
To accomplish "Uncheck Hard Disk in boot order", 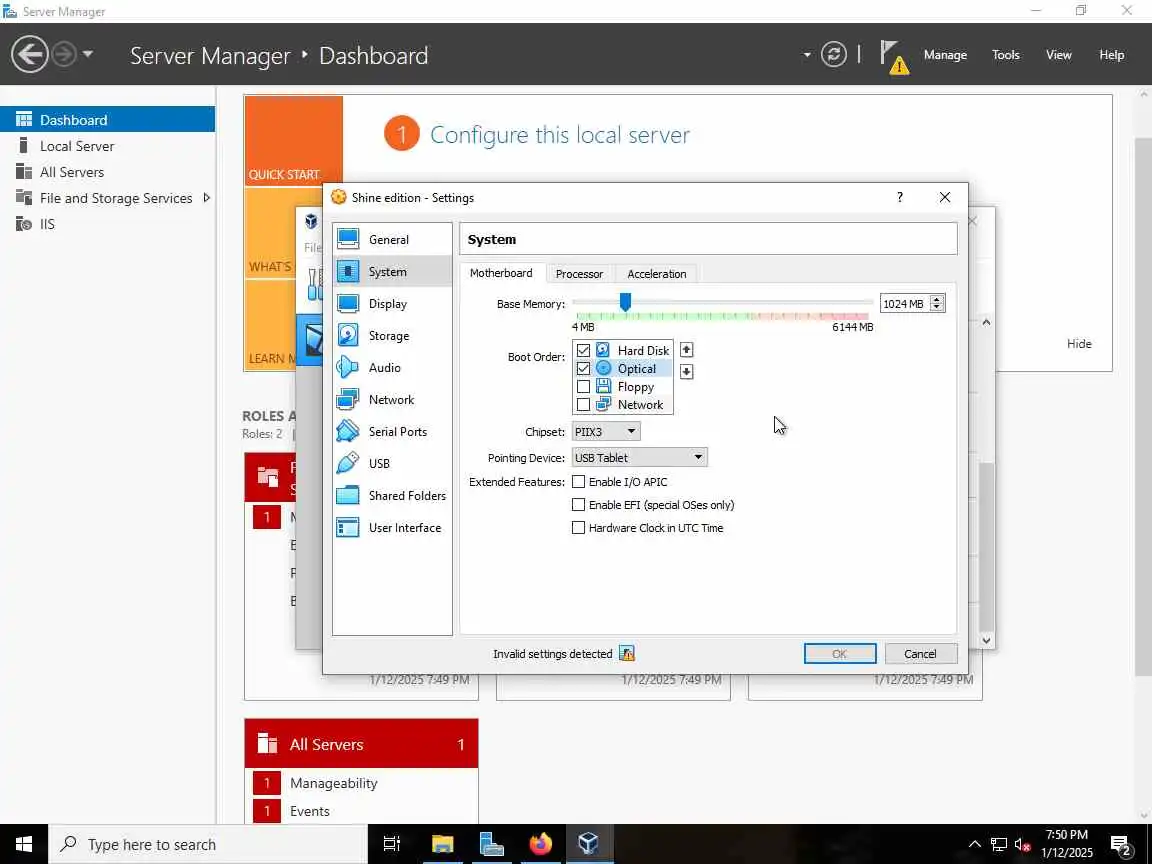I will pos(583,350).
